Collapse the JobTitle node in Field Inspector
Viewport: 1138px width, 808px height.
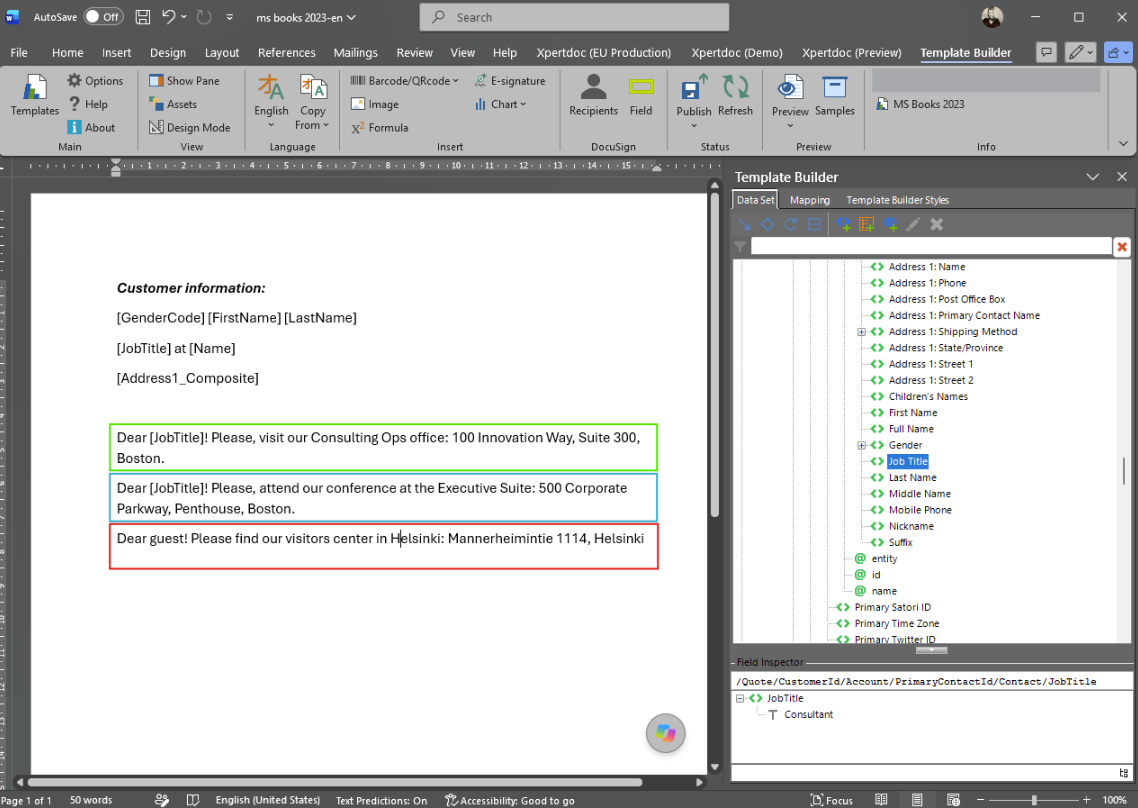pos(740,698)
